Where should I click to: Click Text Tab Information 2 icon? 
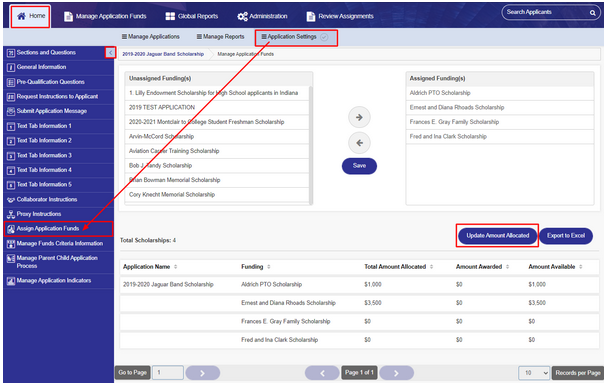pyautogui.click(x=11, y=141)
